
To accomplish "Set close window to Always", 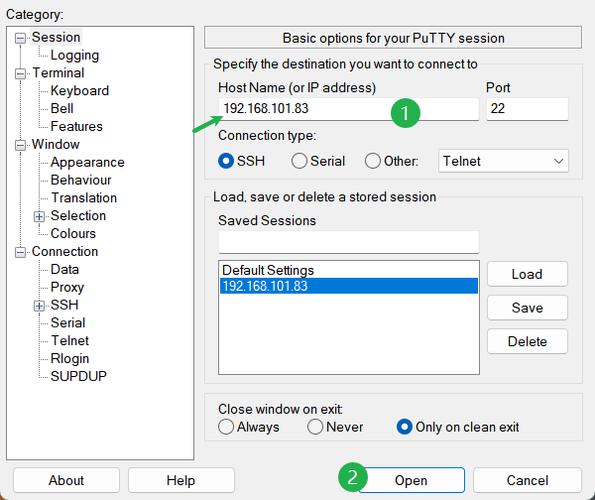I will click(x=226, y=427).
